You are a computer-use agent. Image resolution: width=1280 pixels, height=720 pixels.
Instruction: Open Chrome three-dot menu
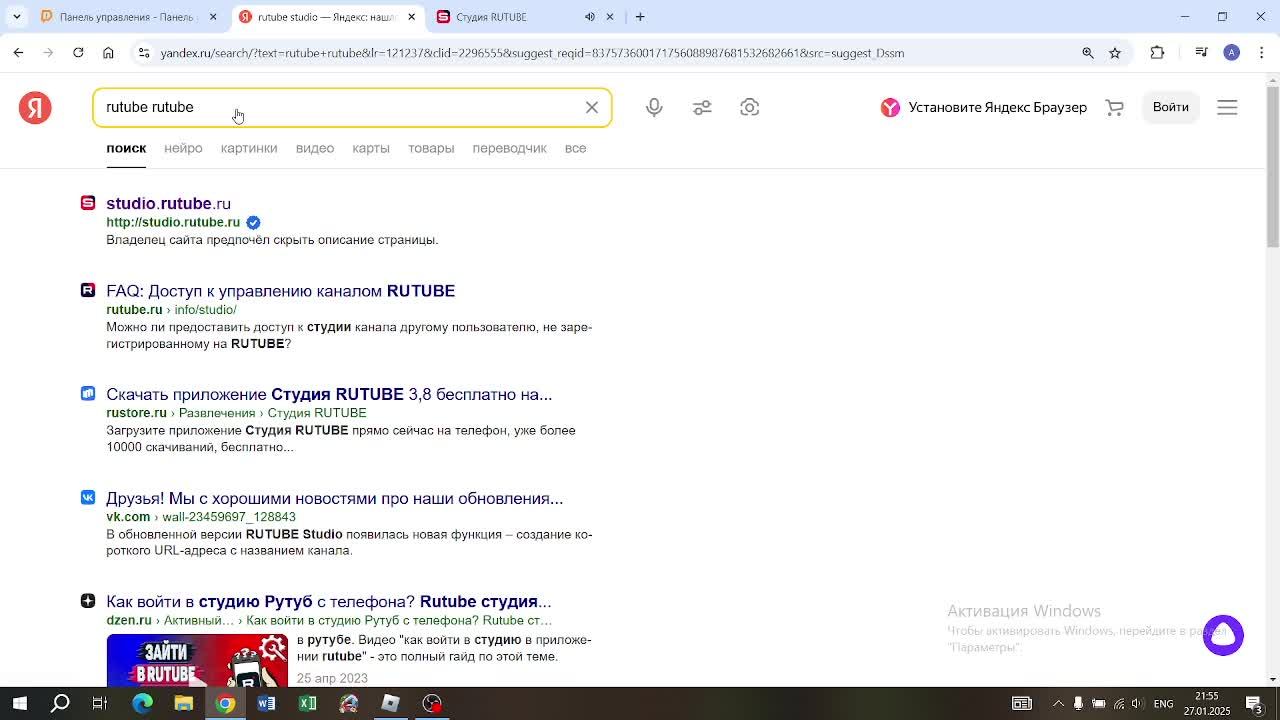pyautogui.click(x=1261, y=53)
